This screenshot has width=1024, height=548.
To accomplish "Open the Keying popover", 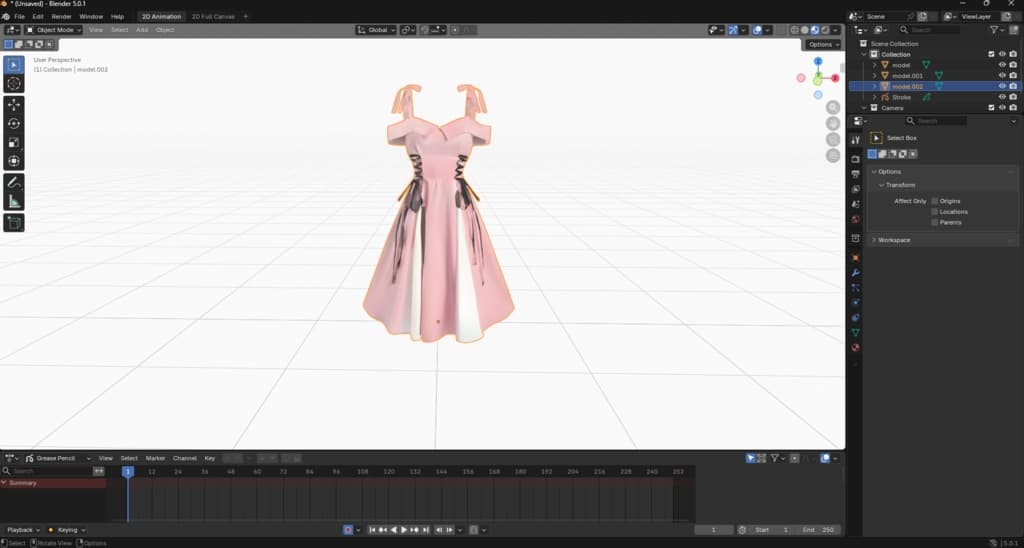I will pyautogui.click(x=67, y=530).
